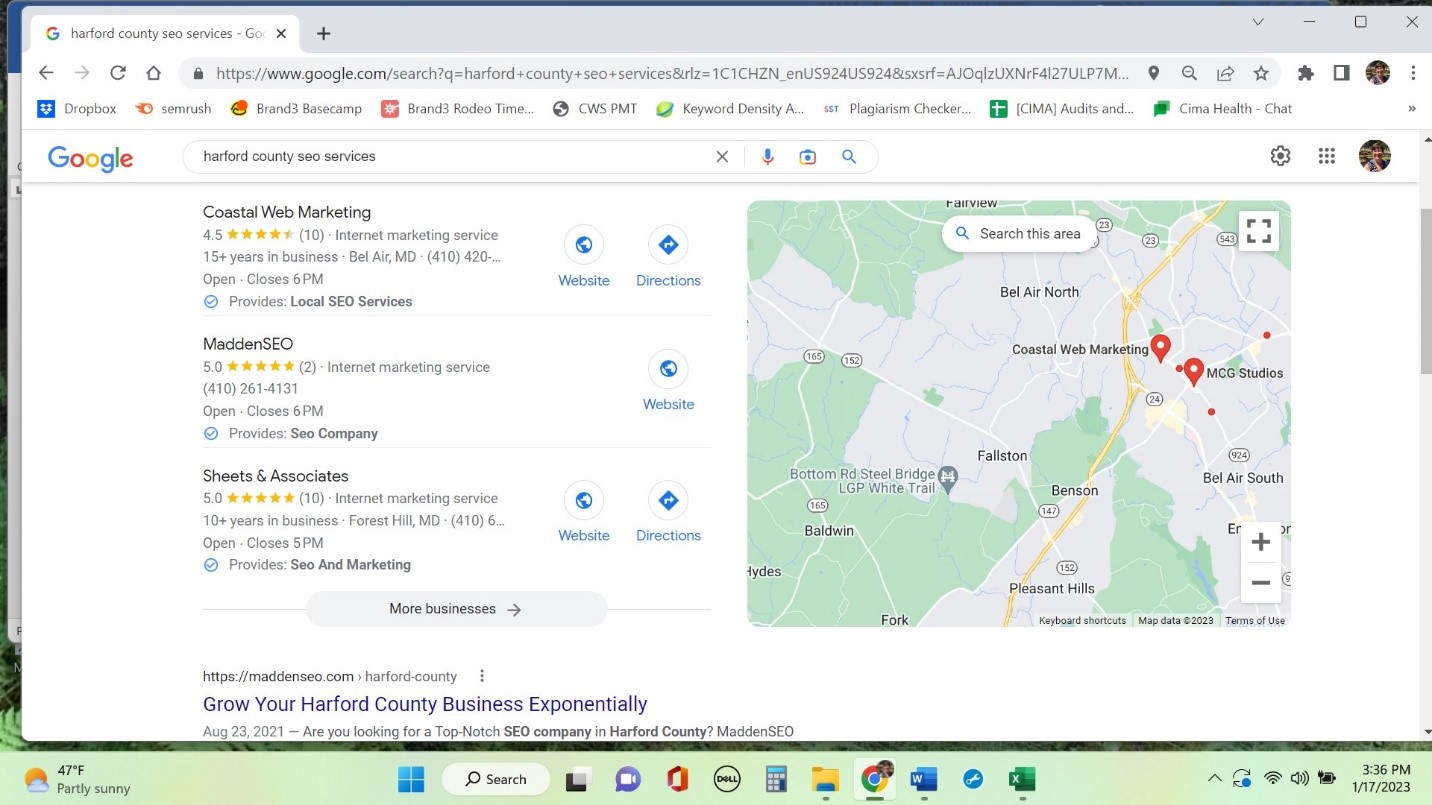
Task: Open the MaddenSEO listing
Action: click(248, 344)
